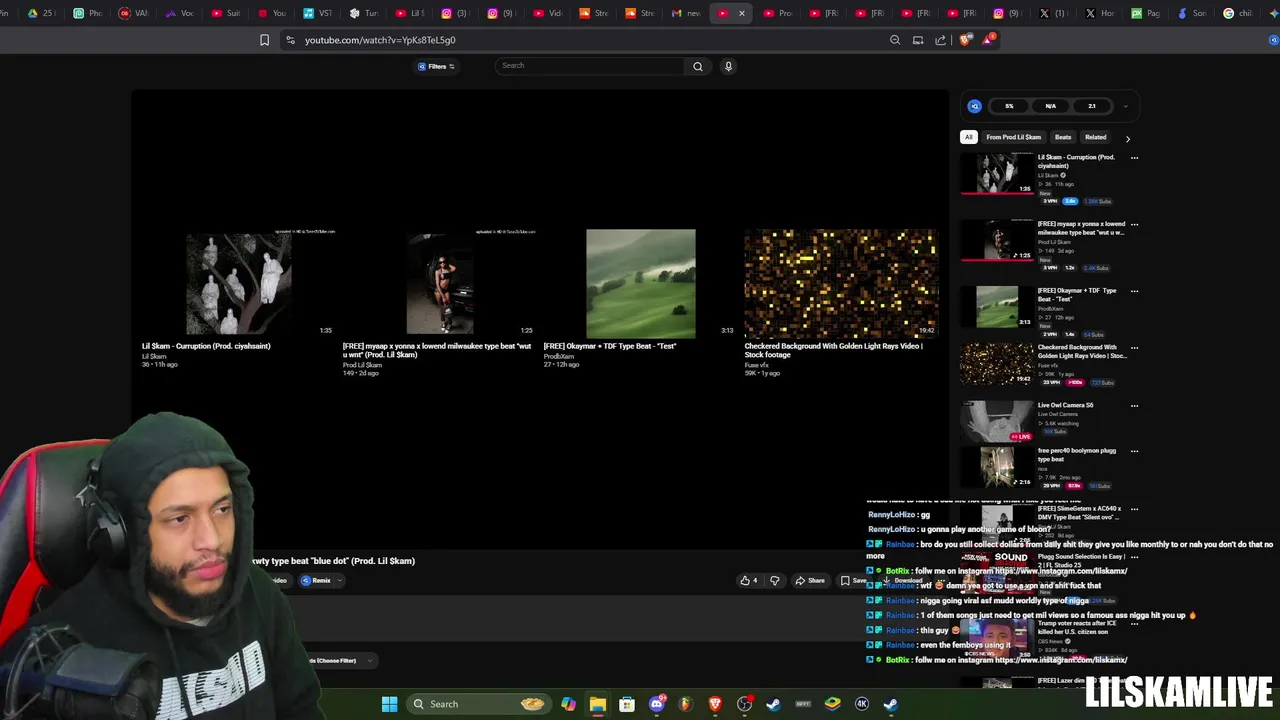Open Lil $kam Curruption endscreen video thumbnail

pos(239,284)
